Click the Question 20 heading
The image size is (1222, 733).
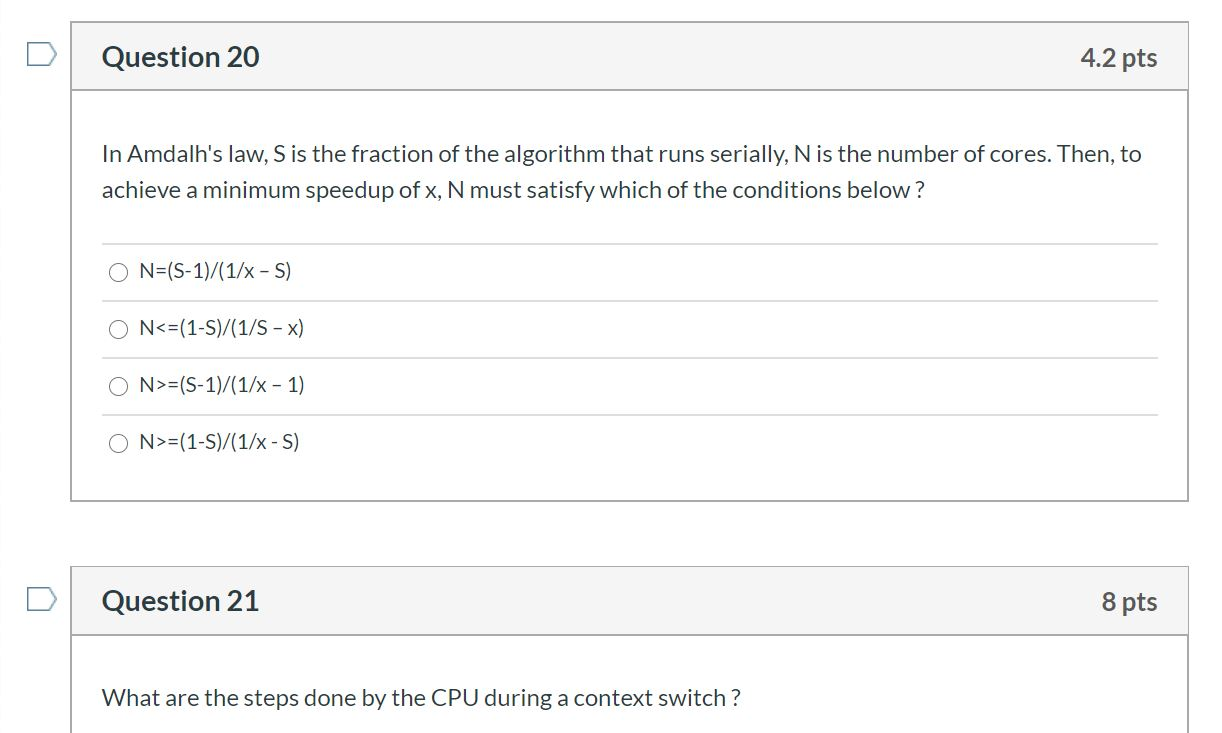coord(179,57)
